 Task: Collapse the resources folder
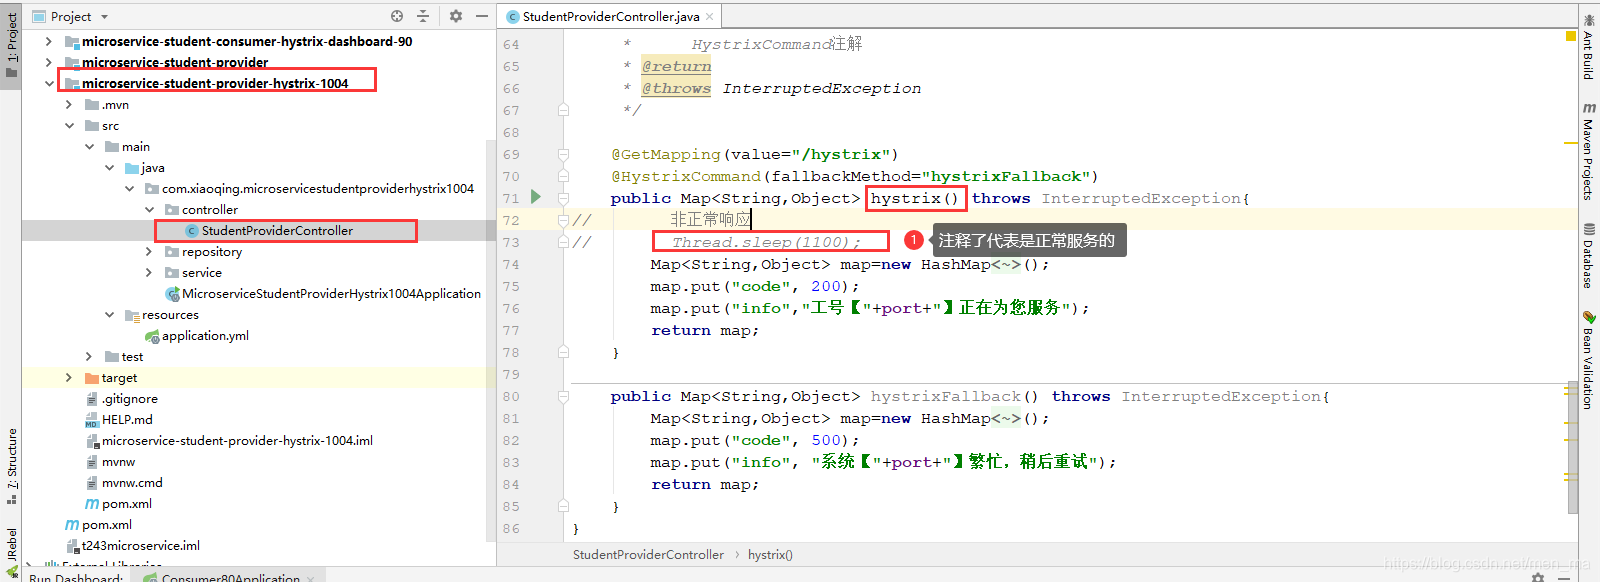point(109,314)
